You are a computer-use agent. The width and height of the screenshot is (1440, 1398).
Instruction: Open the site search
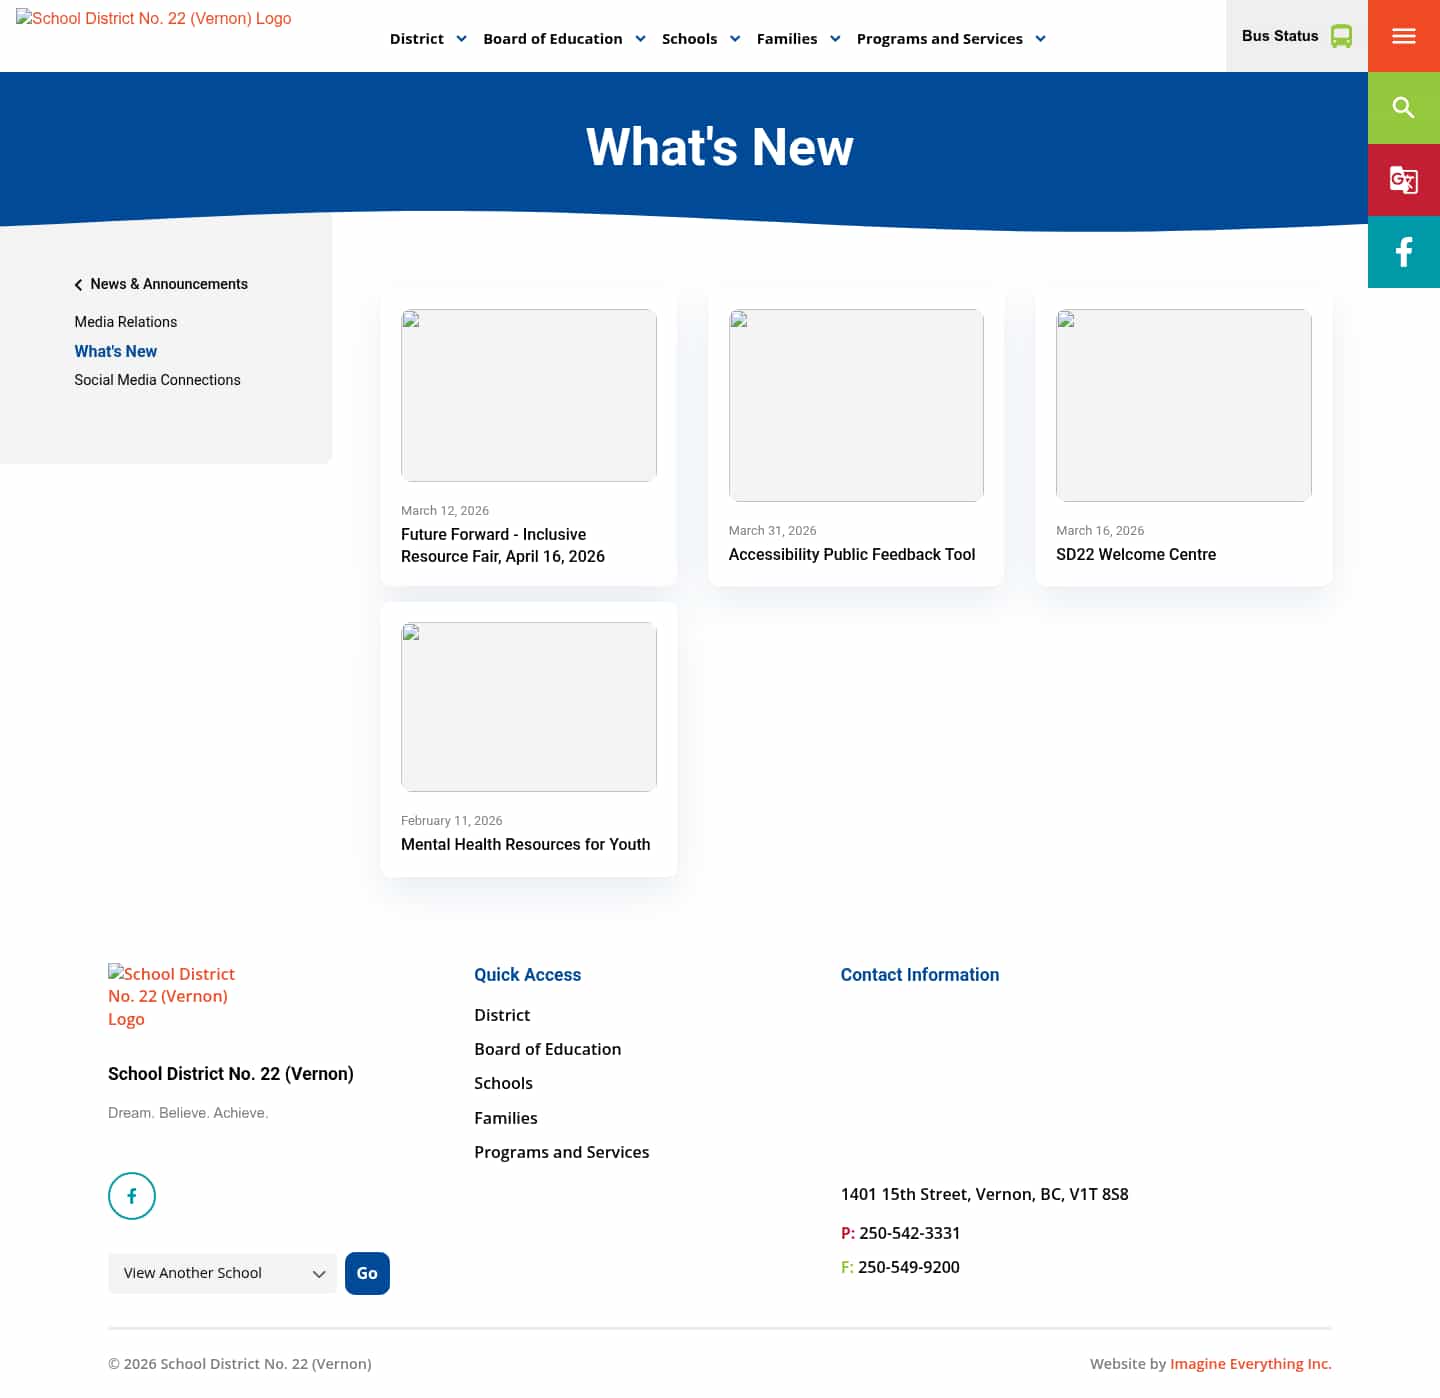click(x=1403, y=107)
